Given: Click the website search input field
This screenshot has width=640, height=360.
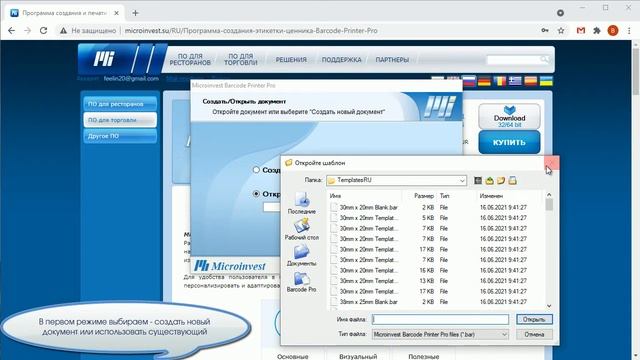Looking at the screenshot, I should pos(514,60).
